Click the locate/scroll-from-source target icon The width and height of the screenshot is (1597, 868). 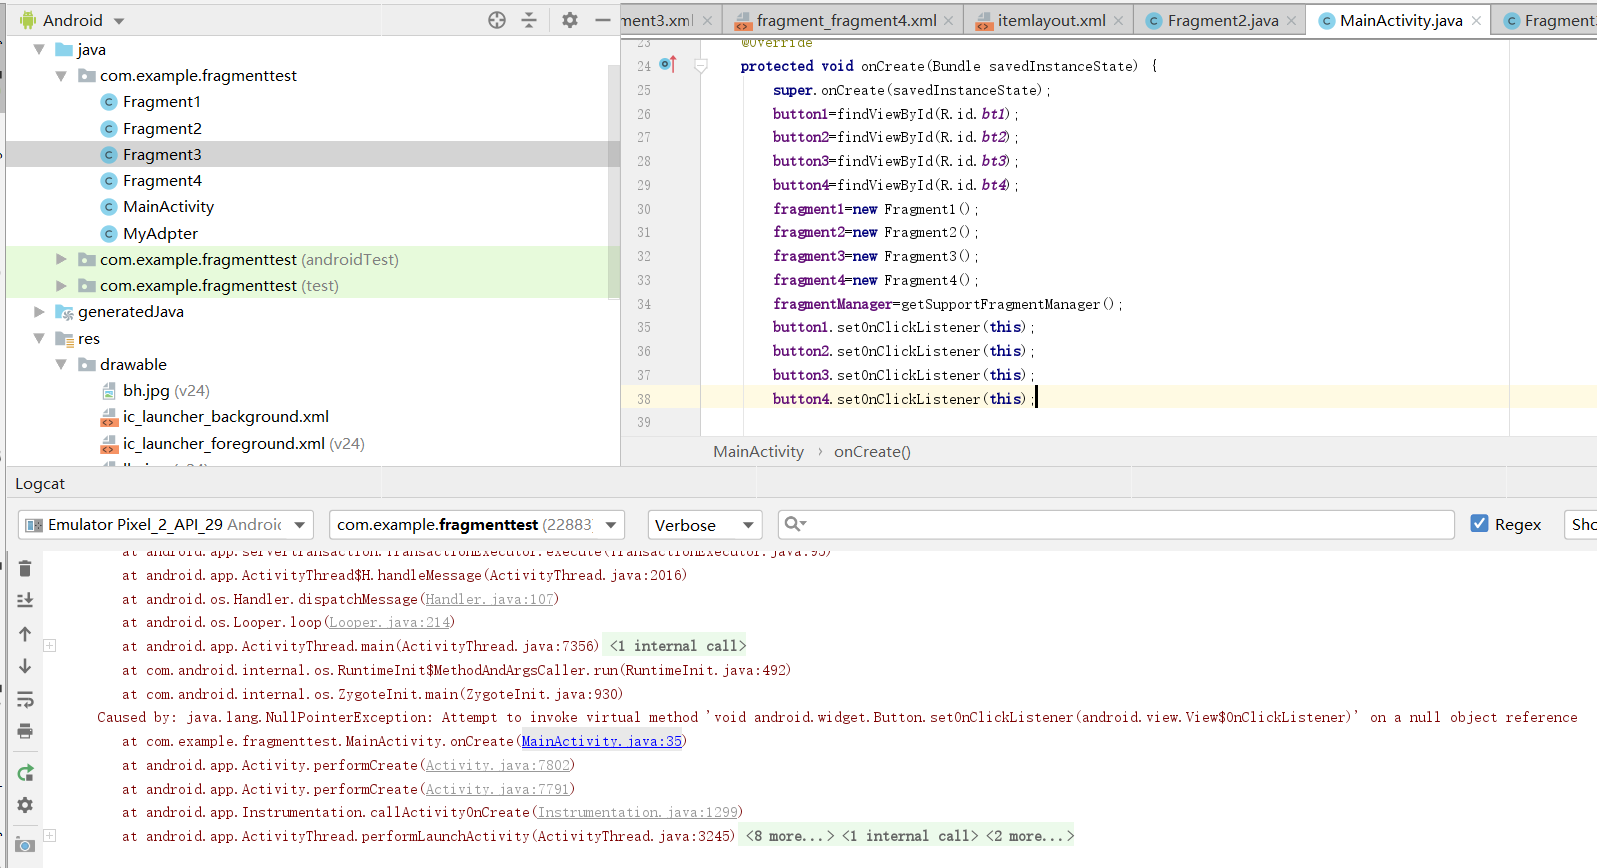(x=497, y=20)
